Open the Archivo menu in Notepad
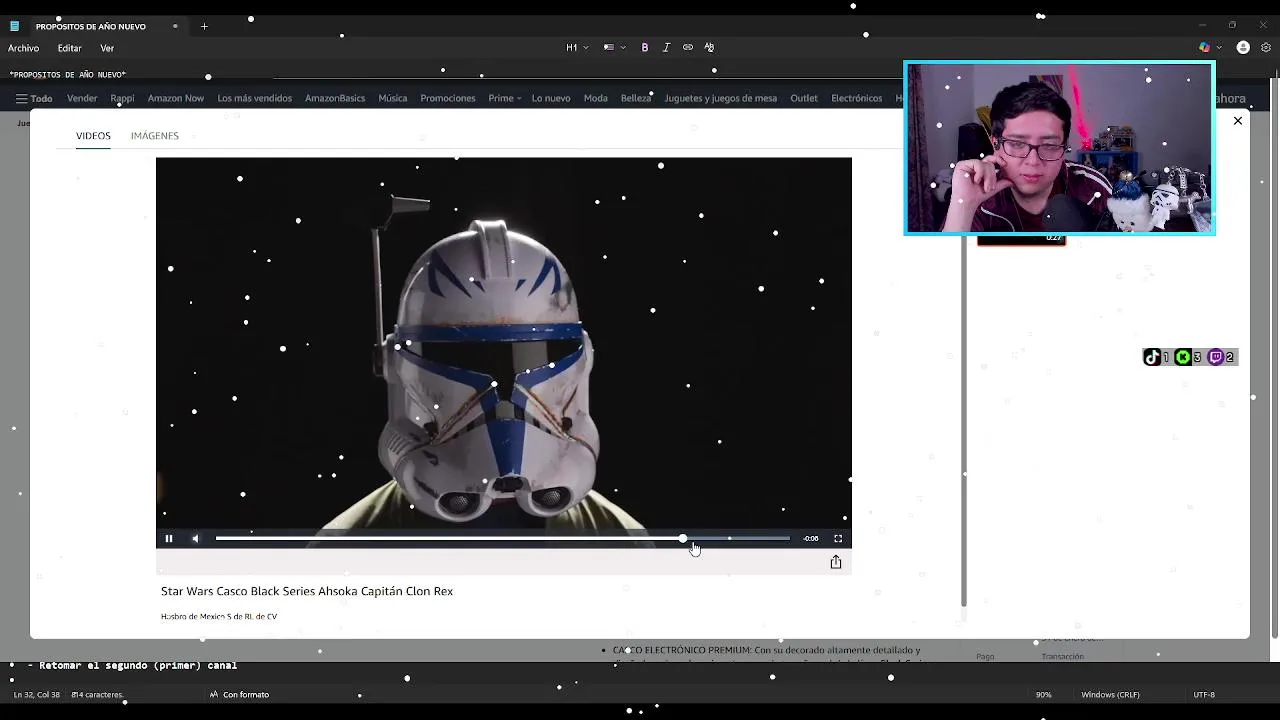The image size is (1280, 720). (x=24, y=48)
